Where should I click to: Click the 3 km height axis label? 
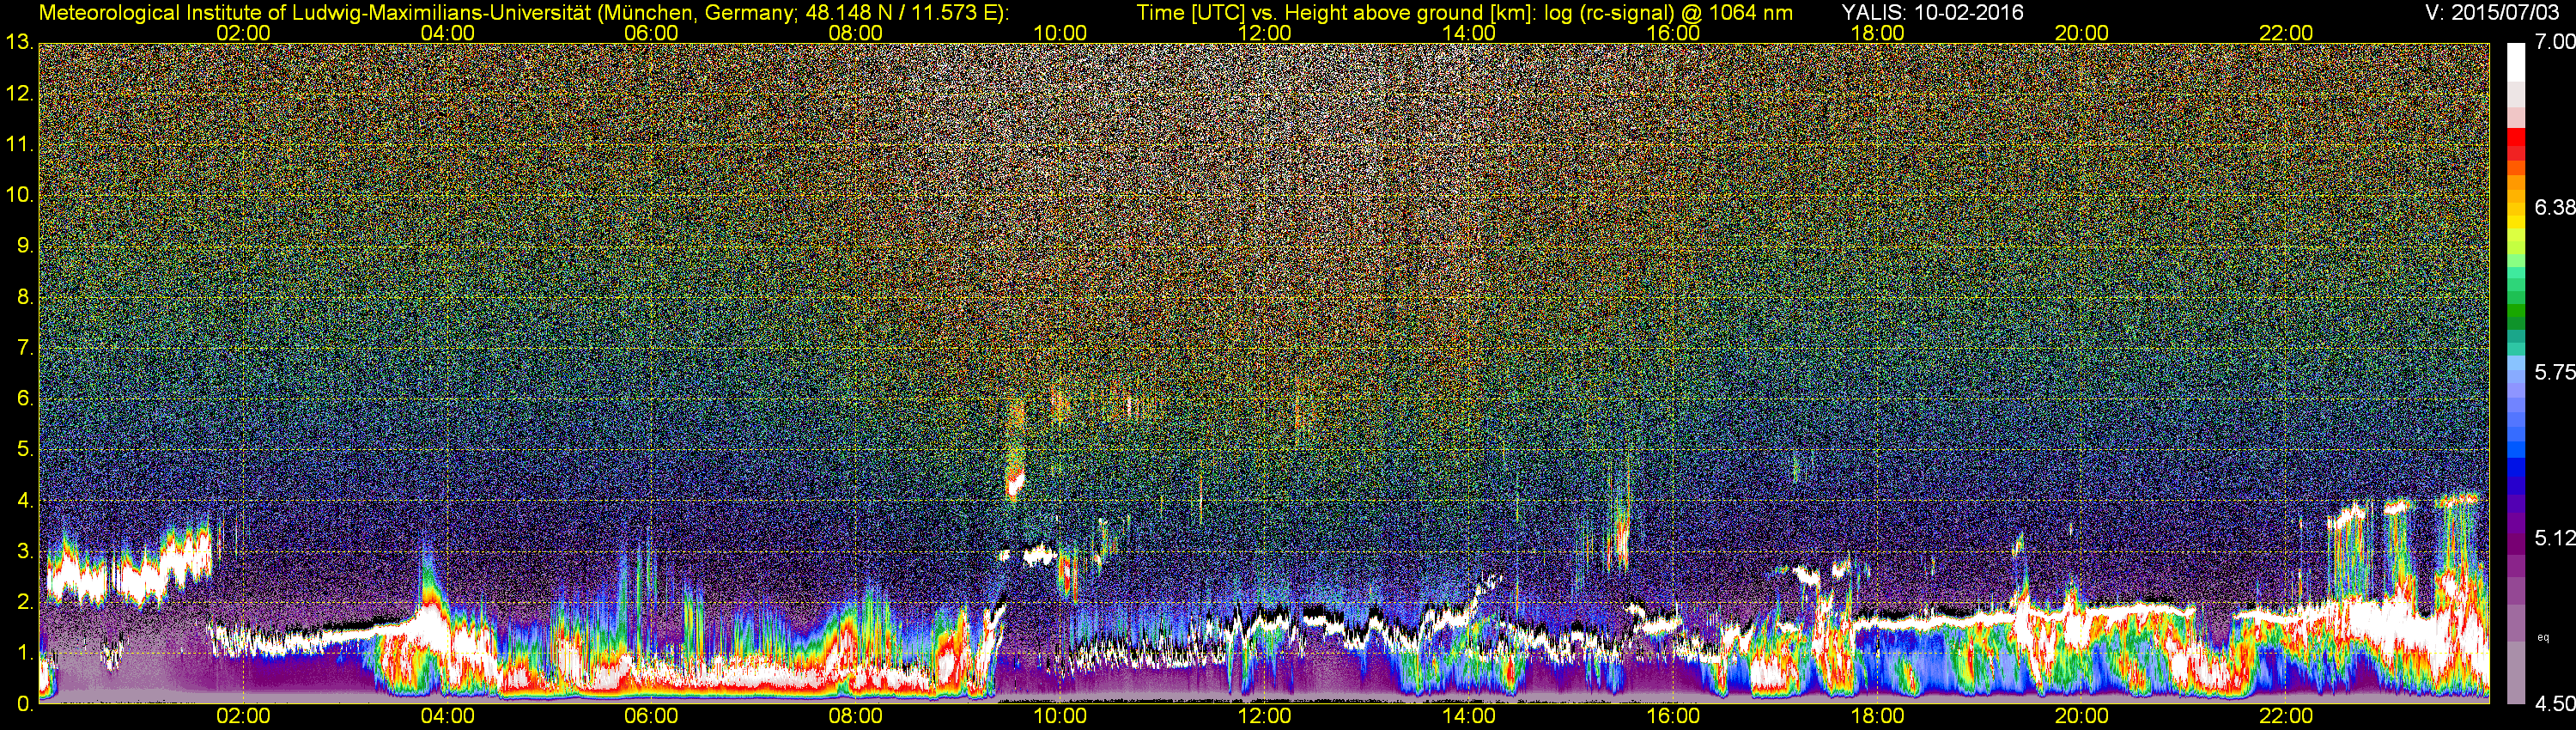point(24,551)
